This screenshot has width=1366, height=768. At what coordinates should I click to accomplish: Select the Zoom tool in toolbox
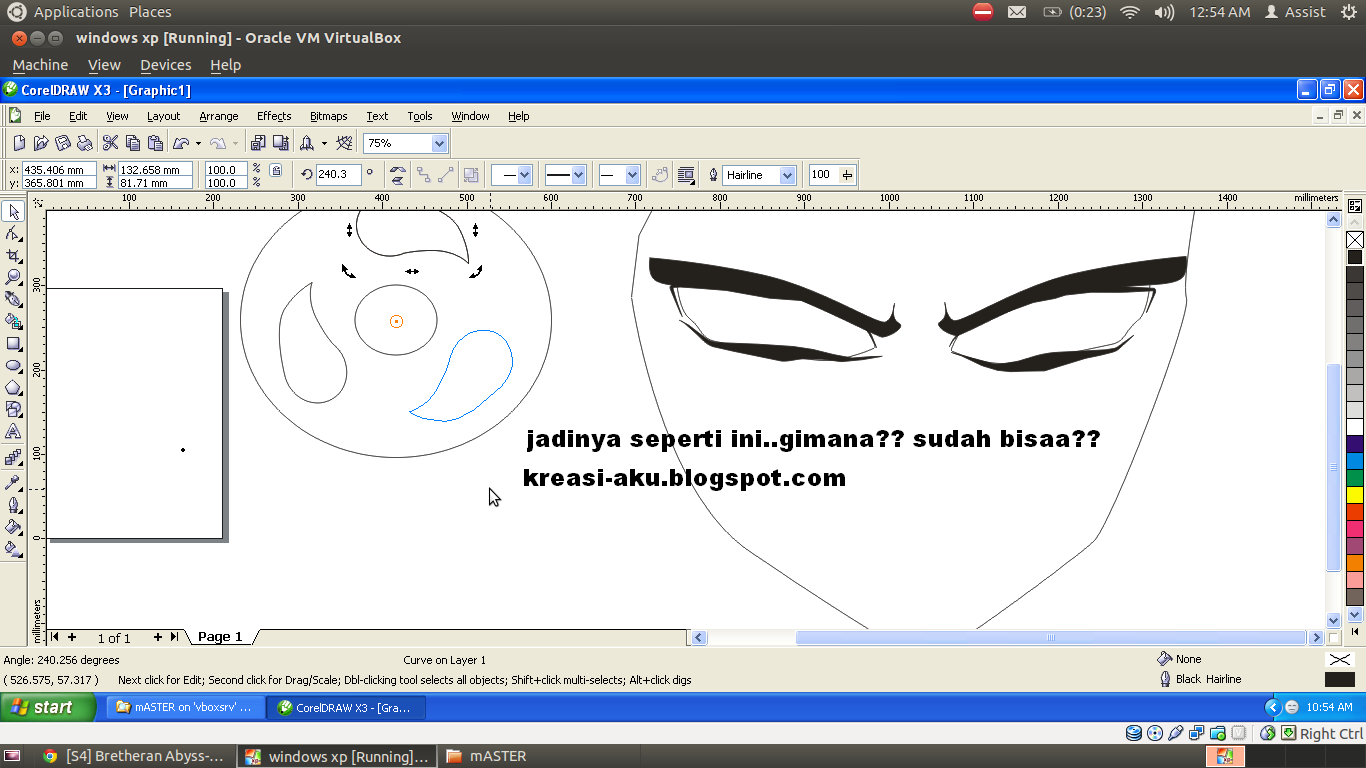[13, 277]
